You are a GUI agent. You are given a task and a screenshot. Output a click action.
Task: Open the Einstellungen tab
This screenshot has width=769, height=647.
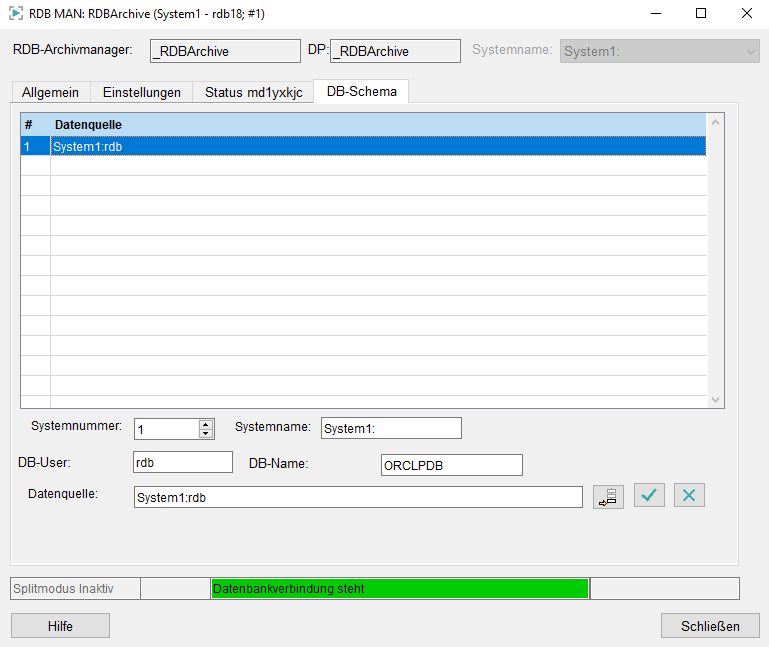(x=142, y=92)
